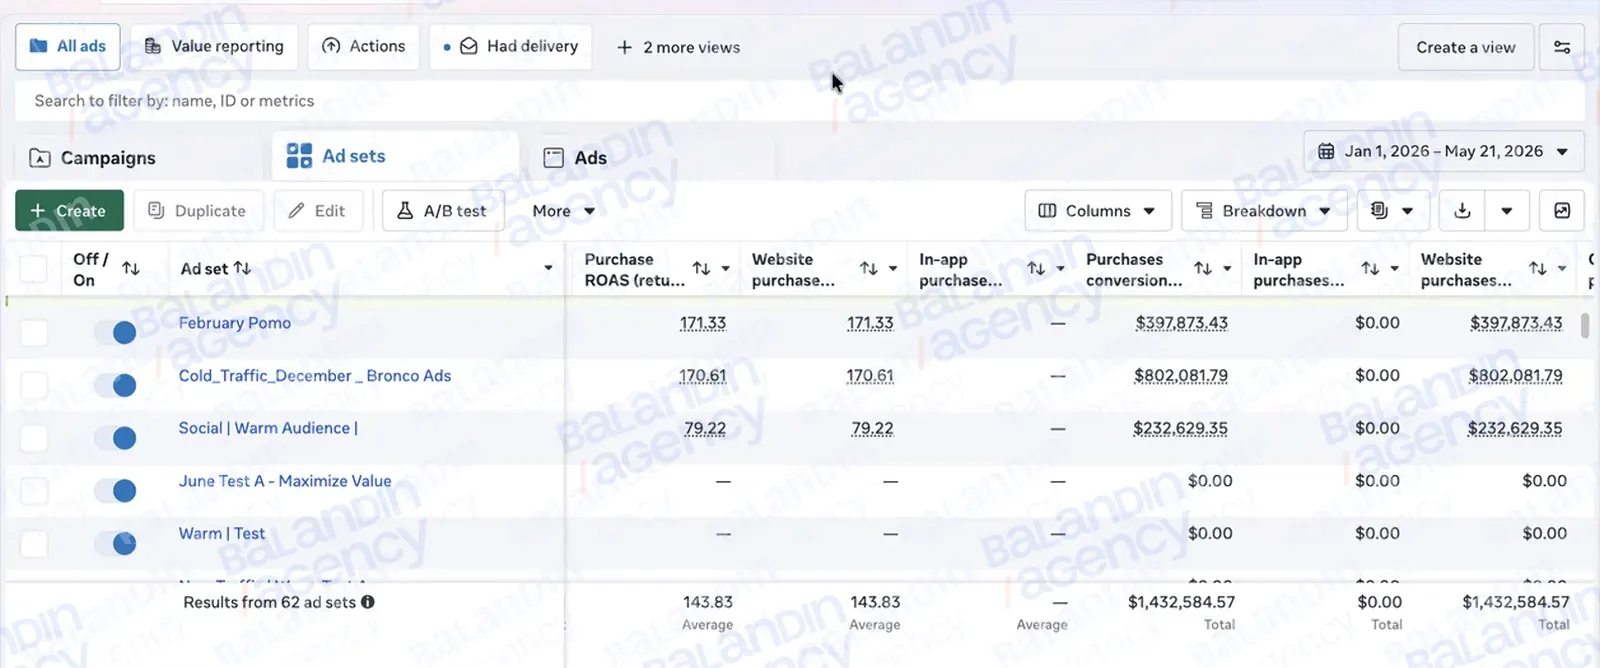Screen dimensions: 1600x668
Task: Switch to the Had delivery view
Action: click(x=510, y=47)
